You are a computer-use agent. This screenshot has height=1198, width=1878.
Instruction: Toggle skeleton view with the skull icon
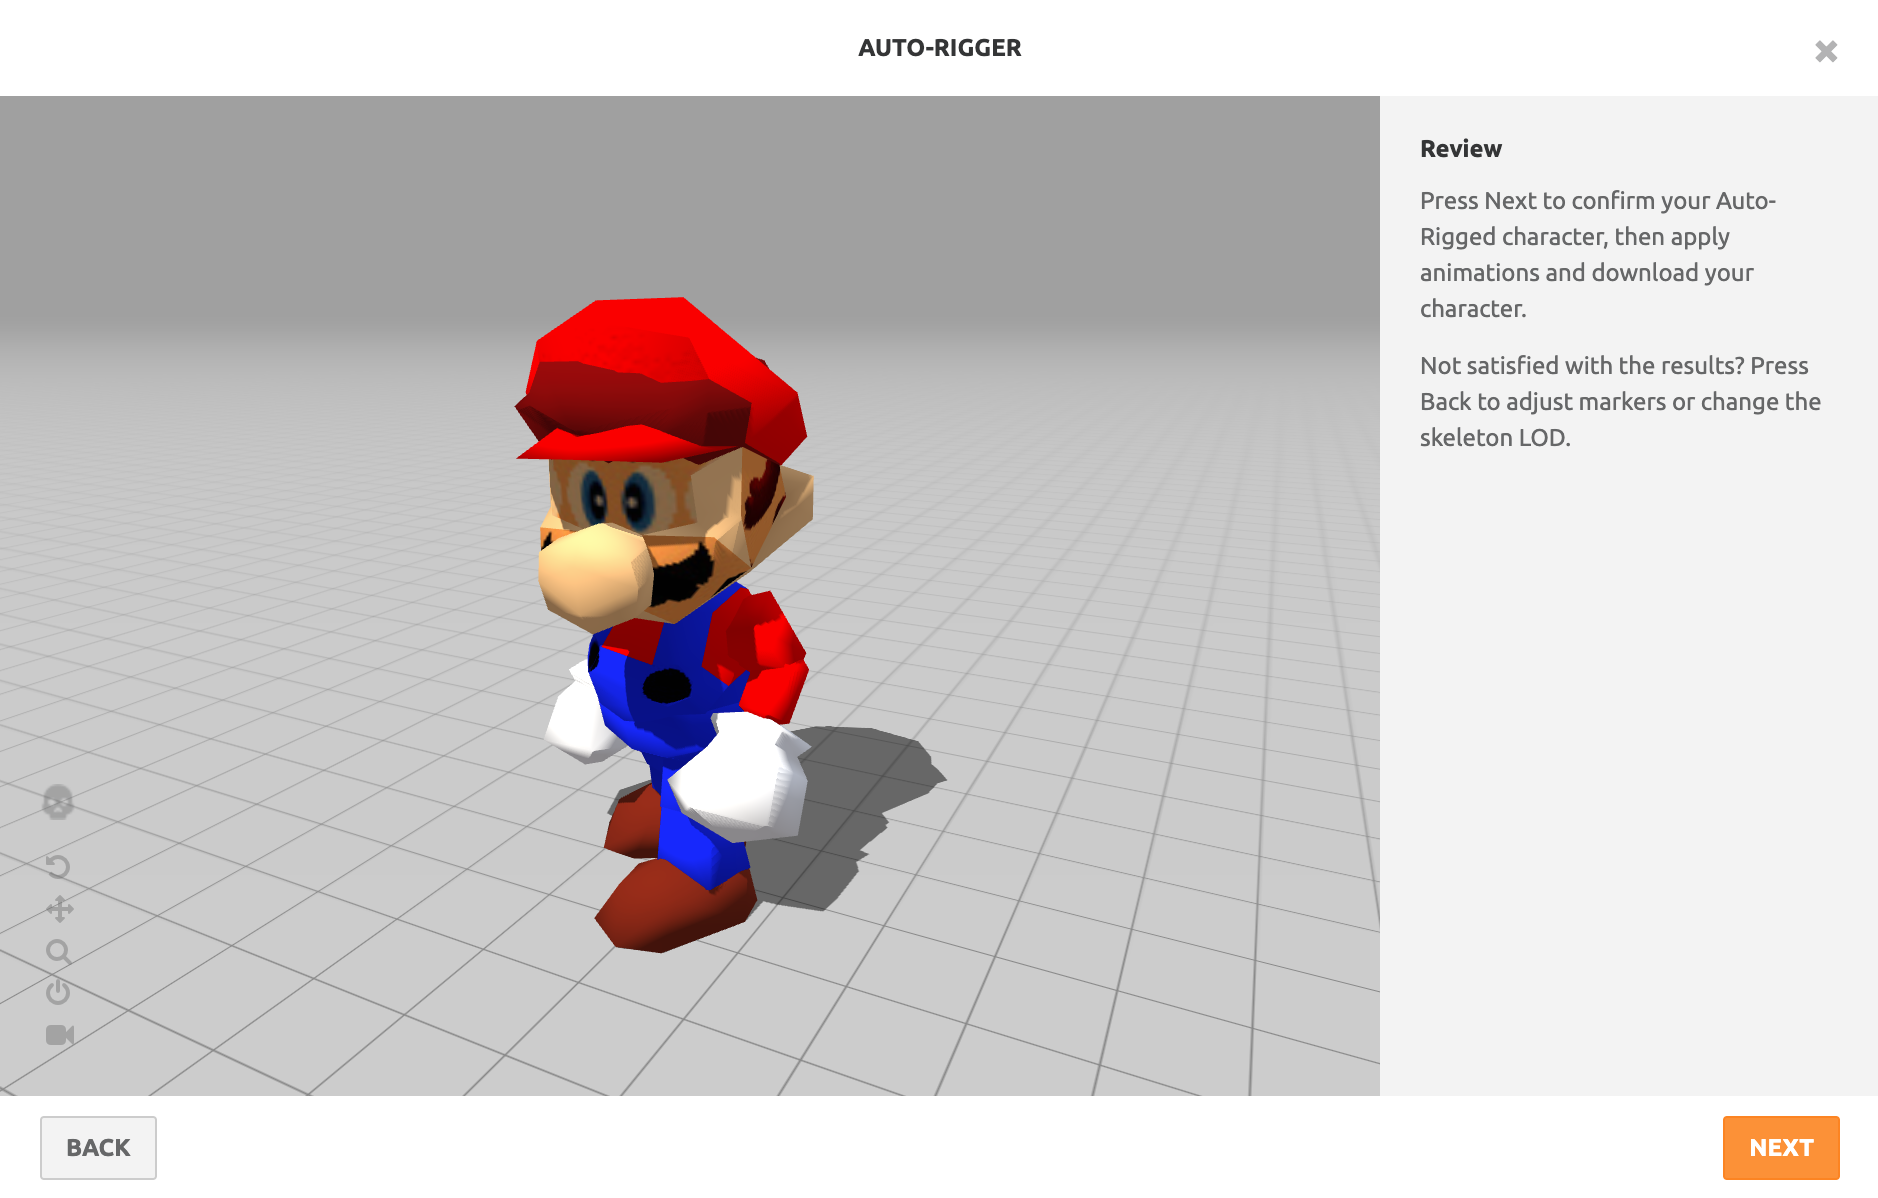click(x=58, y=802)
